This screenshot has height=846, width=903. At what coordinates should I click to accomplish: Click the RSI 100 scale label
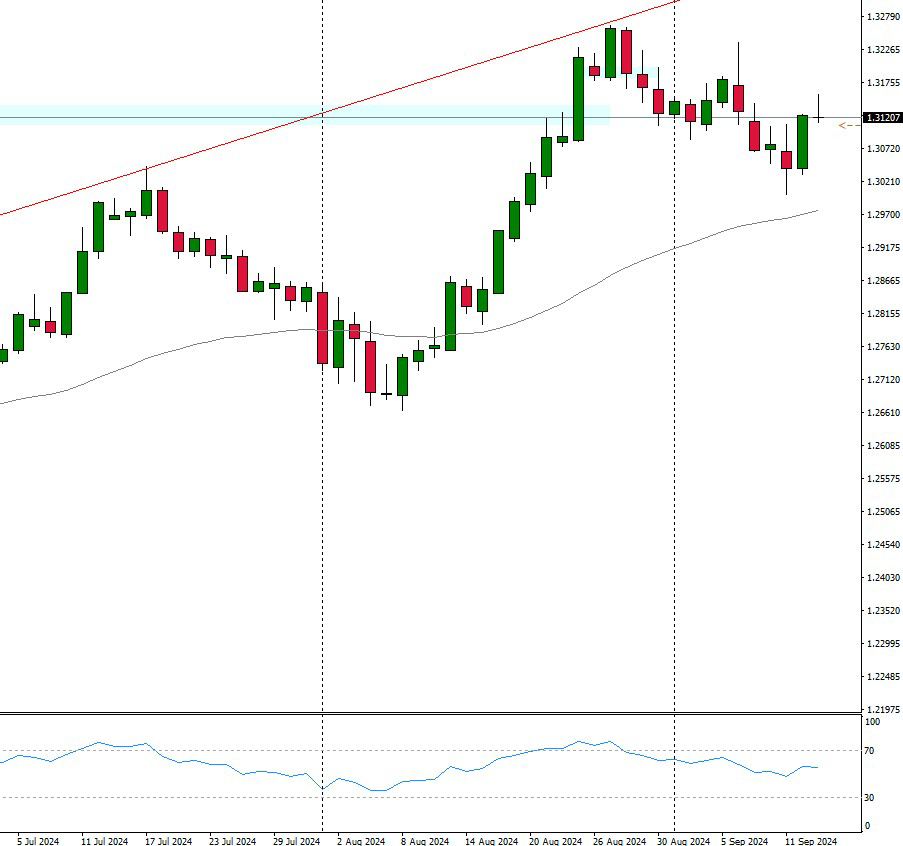click(873, 721)
